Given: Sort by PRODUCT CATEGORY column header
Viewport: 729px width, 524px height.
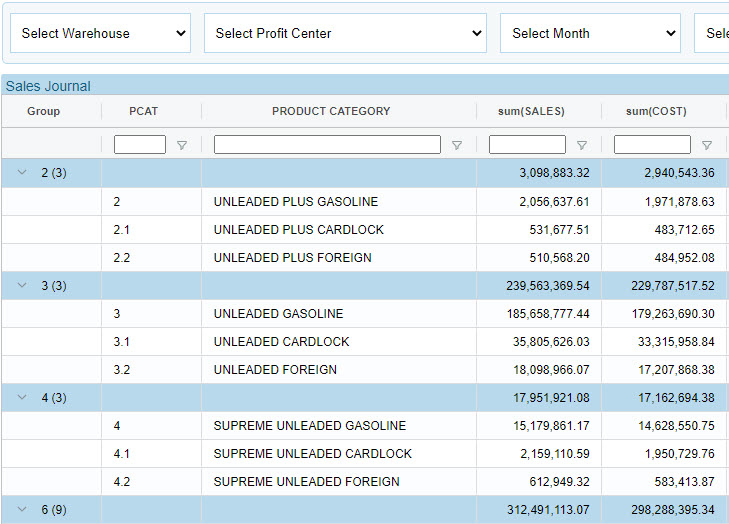Looking at the screenshot, I should click(x=331, y=111).
